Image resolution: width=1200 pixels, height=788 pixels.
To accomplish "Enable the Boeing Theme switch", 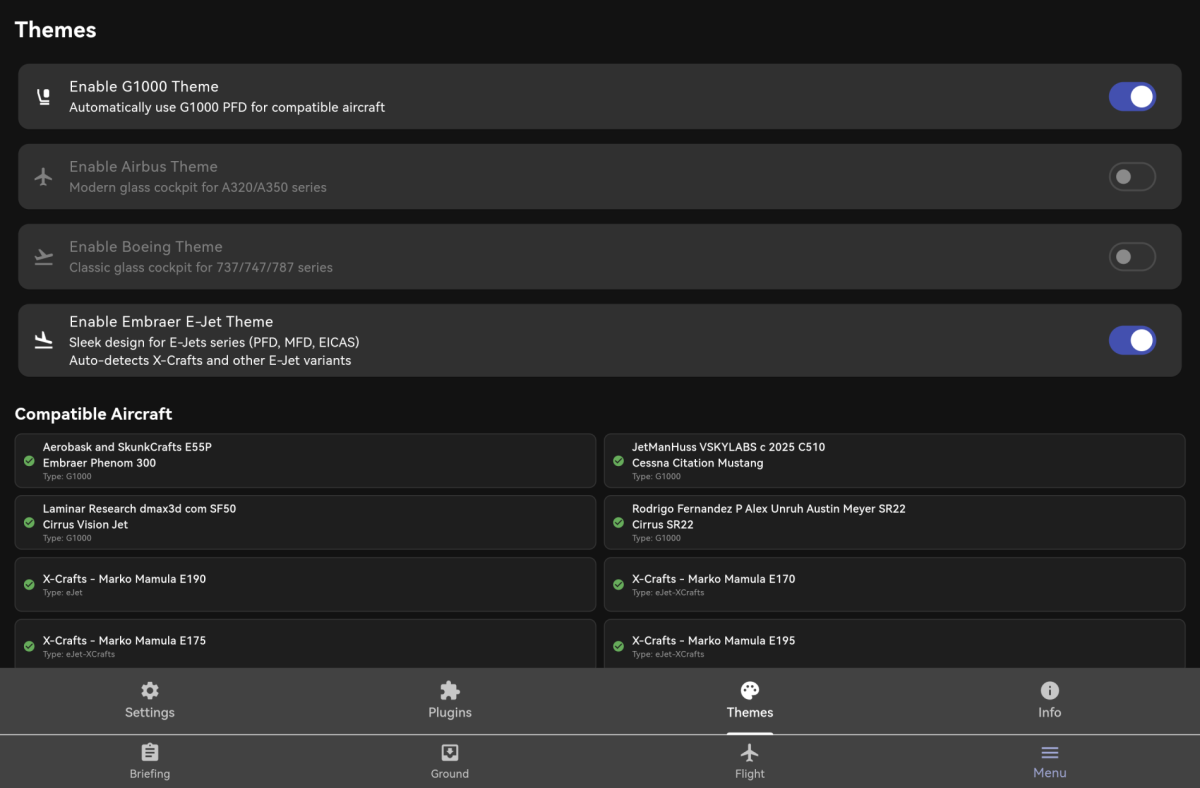I will 1132,257.
